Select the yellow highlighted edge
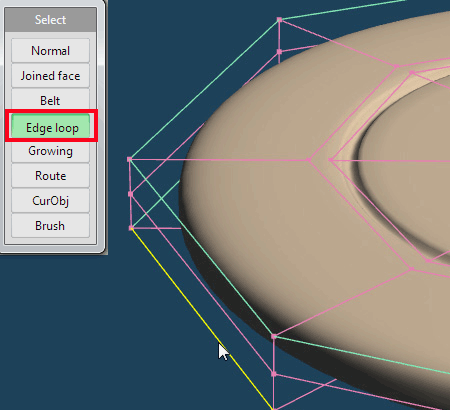The height and width of the screenshot is (410, 450). pos(202,319)
